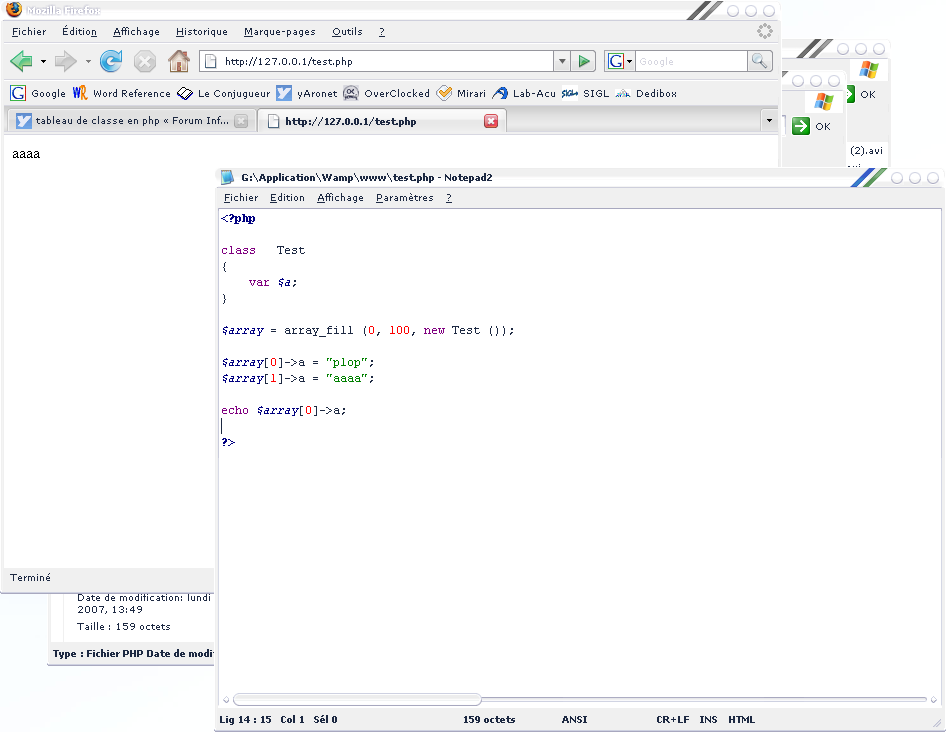946x732 pixels.
Task: Click the search magnifier icon
Action: point(760,62)
